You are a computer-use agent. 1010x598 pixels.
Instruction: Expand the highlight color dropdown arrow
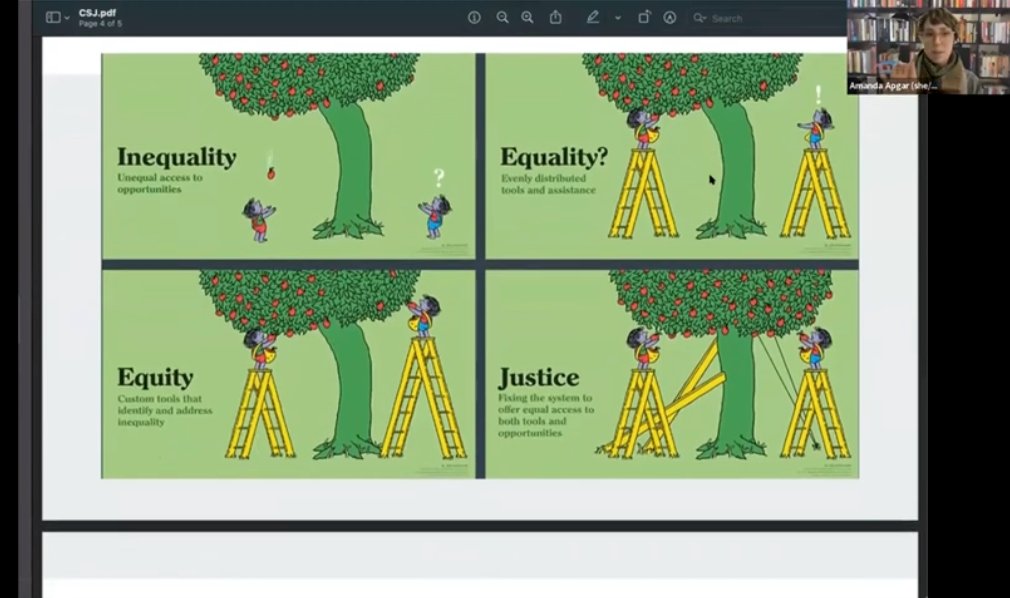(617, 18)
